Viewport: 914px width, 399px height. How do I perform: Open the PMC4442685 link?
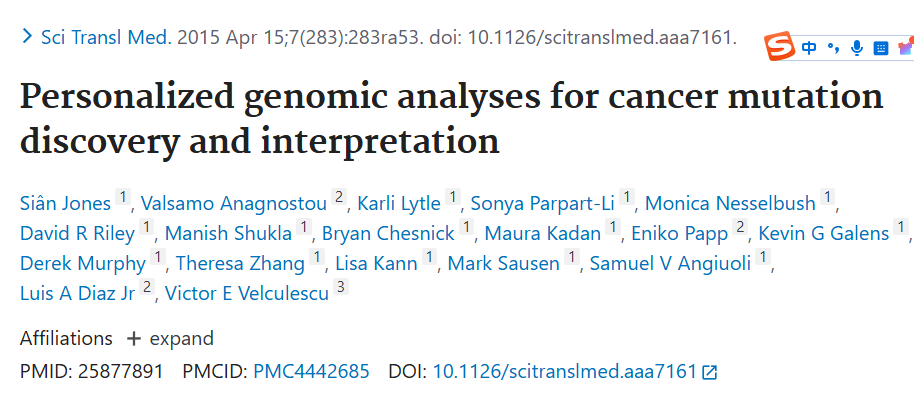tap(311, 371)
